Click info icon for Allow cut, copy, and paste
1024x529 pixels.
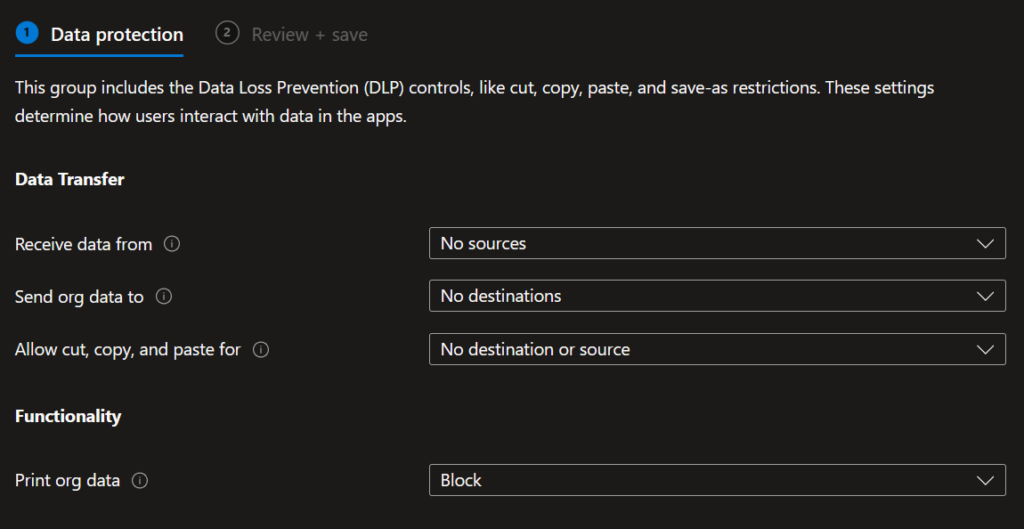pyautogui.click(x=261, y=350)
